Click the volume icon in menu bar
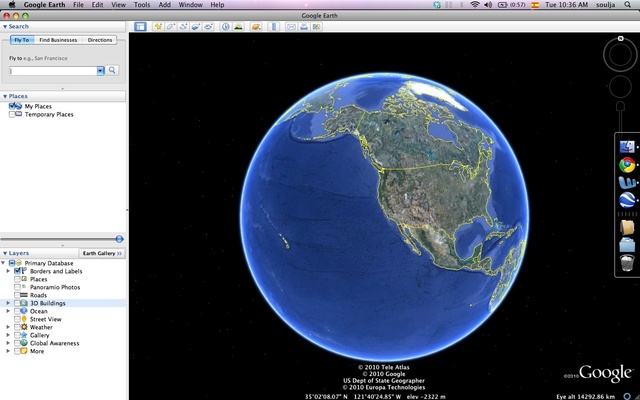640x400 pixels. coord(488,5)
